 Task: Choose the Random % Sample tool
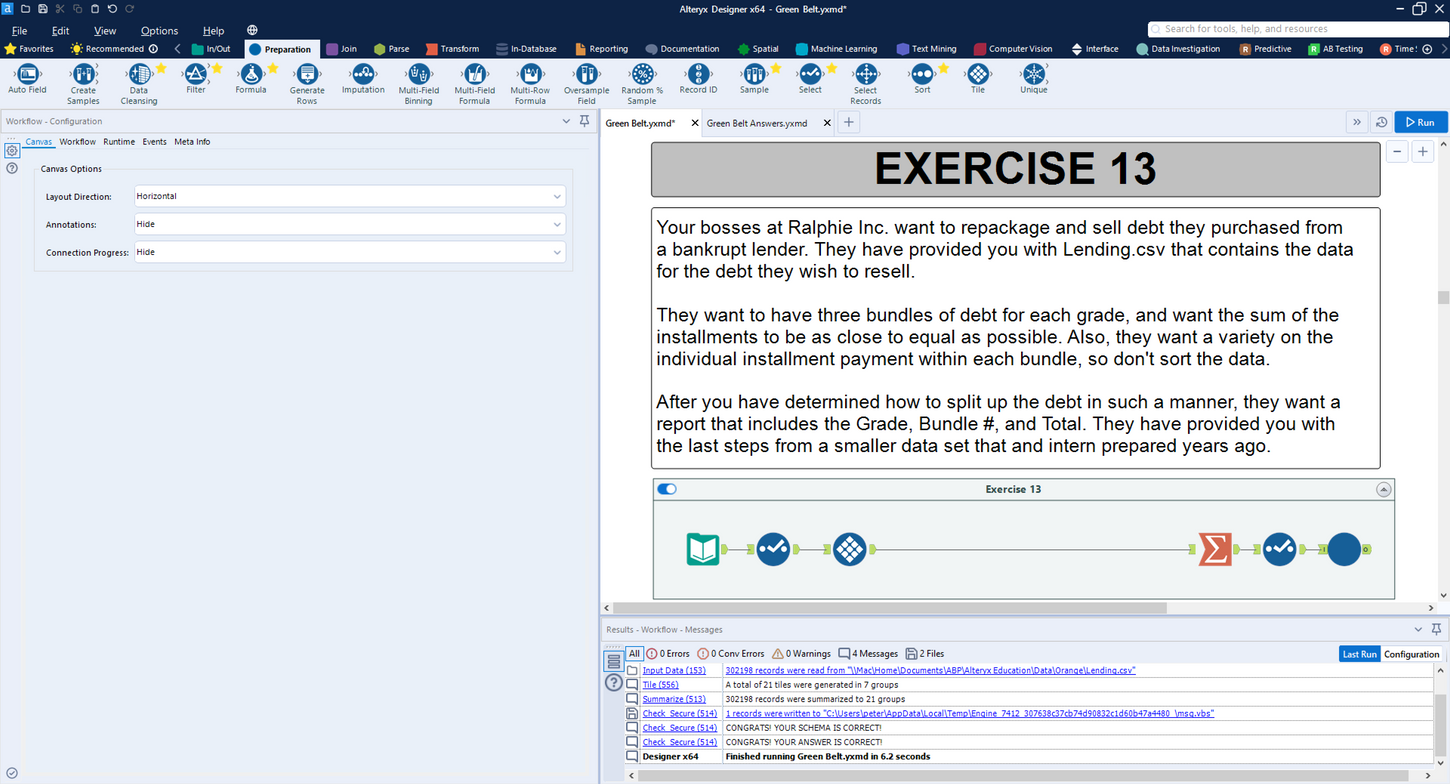pyautogui.click(x=642, y=84)
